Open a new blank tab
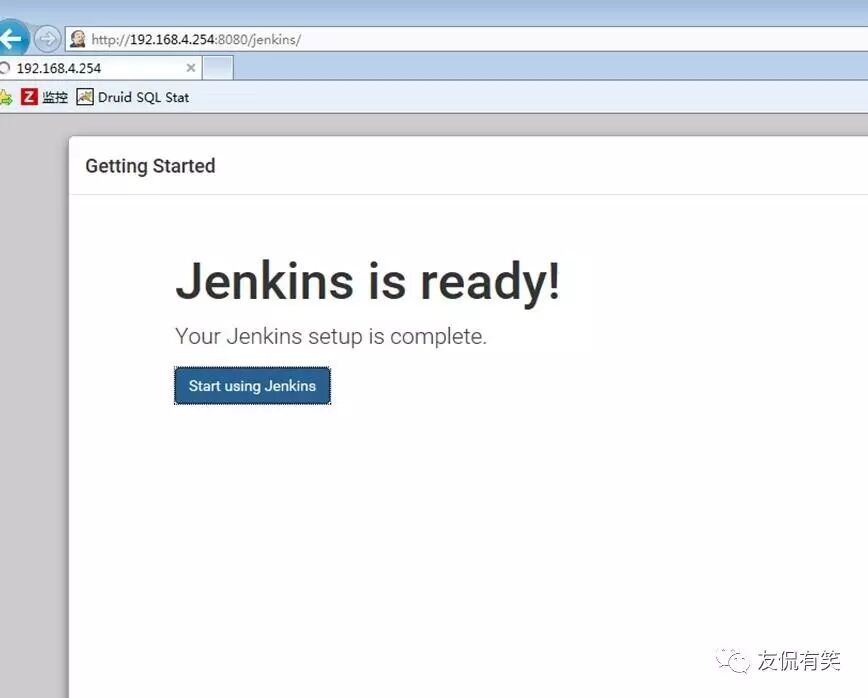 pos(218,68)
